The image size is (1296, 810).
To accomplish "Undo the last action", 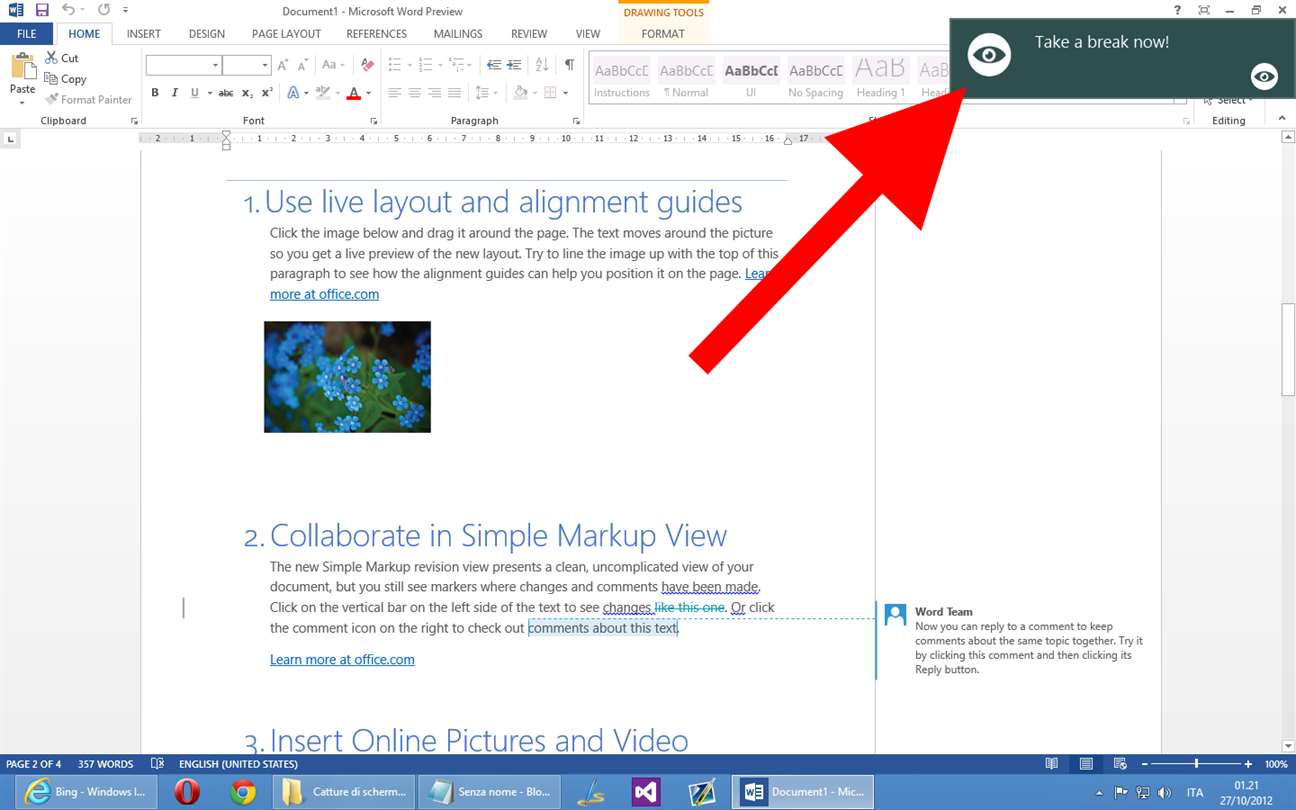I will [67, 10].
